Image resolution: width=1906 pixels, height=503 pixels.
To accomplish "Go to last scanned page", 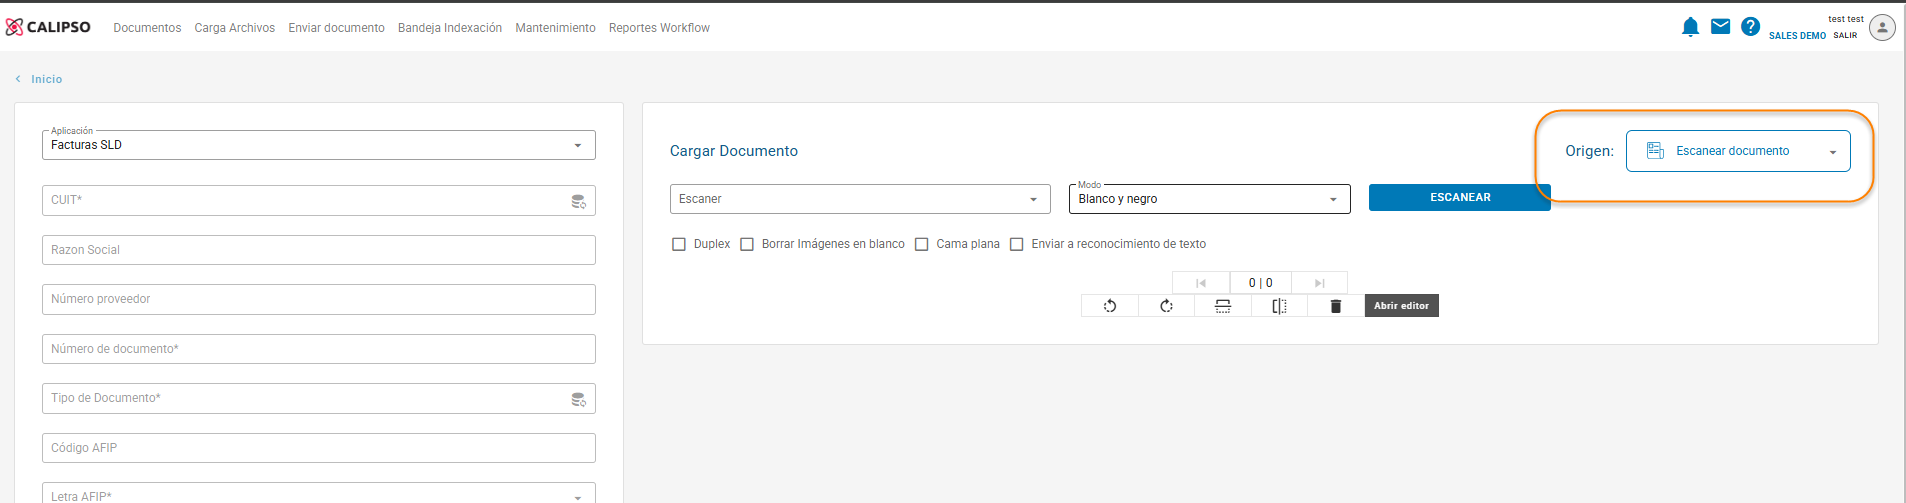I will (1319, 283).
